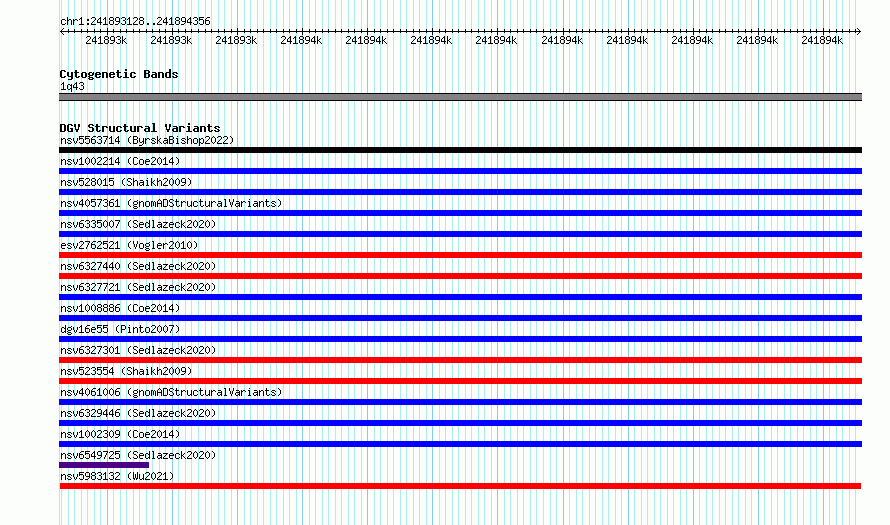Image resolution: width=890 pixels, height=525 pixels.
Task: Open the nsv6327721 (Sedlazeck2020) label
Action: click(x=138, y=287)
